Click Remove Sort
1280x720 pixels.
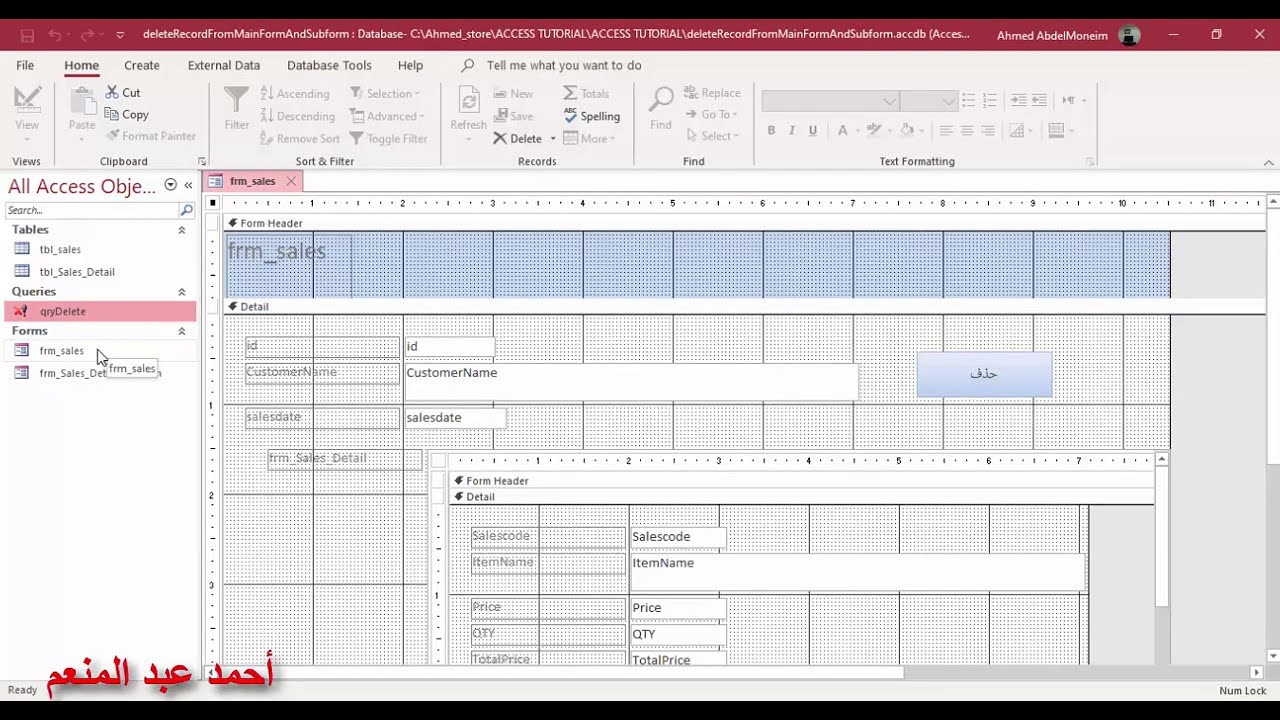[300, 139]
